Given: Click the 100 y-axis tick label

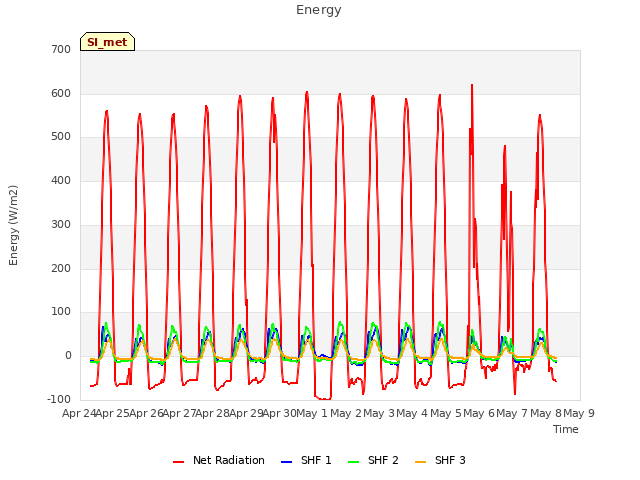Looking at the screenshot, I should tap(61, 312).
